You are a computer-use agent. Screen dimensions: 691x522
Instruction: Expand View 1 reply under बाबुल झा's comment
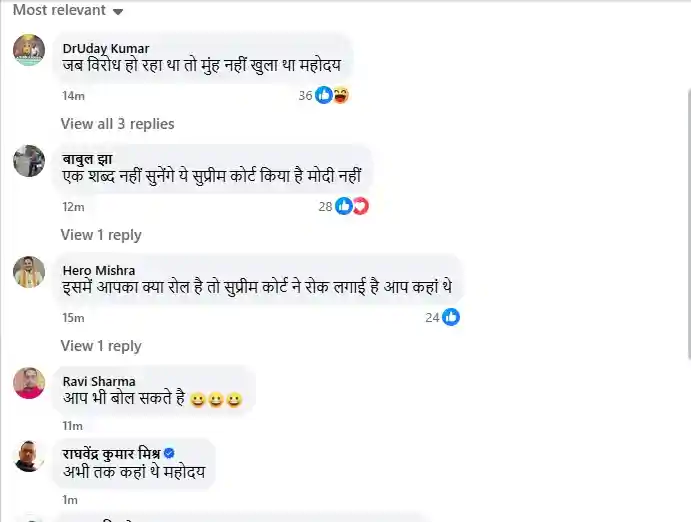[x=101, y=235]
